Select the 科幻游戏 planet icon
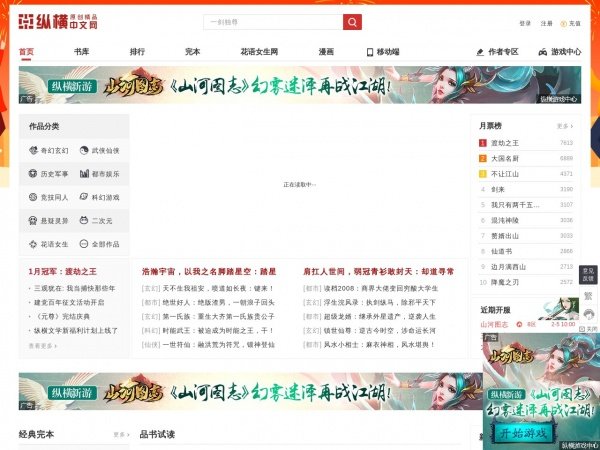The width and height of the screenshot is (600, 450). 84,197
